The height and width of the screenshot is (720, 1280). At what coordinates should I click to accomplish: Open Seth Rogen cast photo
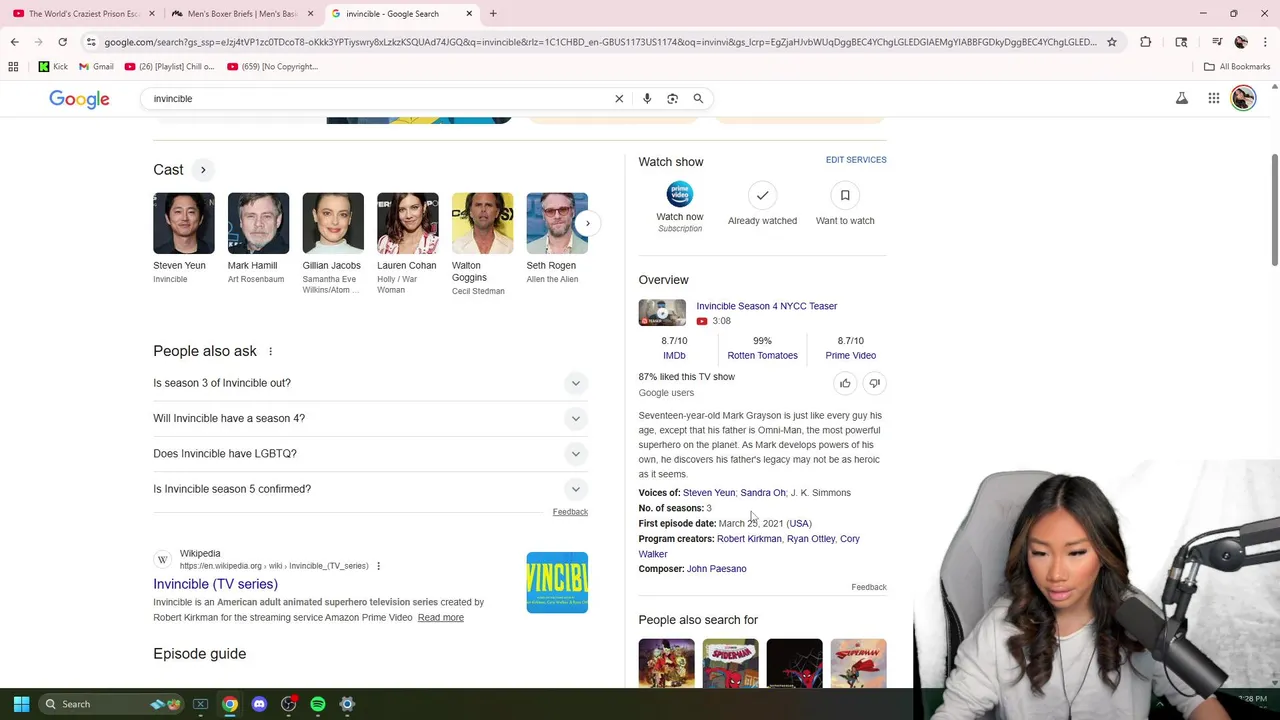click(557, 223)
